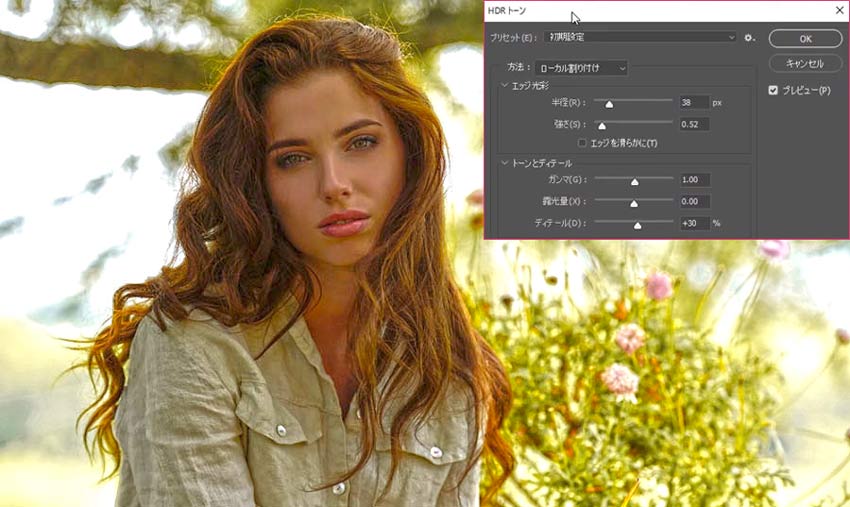
Task: Click the 半径 value field showing 38
Action: click(x=693, y=102)
